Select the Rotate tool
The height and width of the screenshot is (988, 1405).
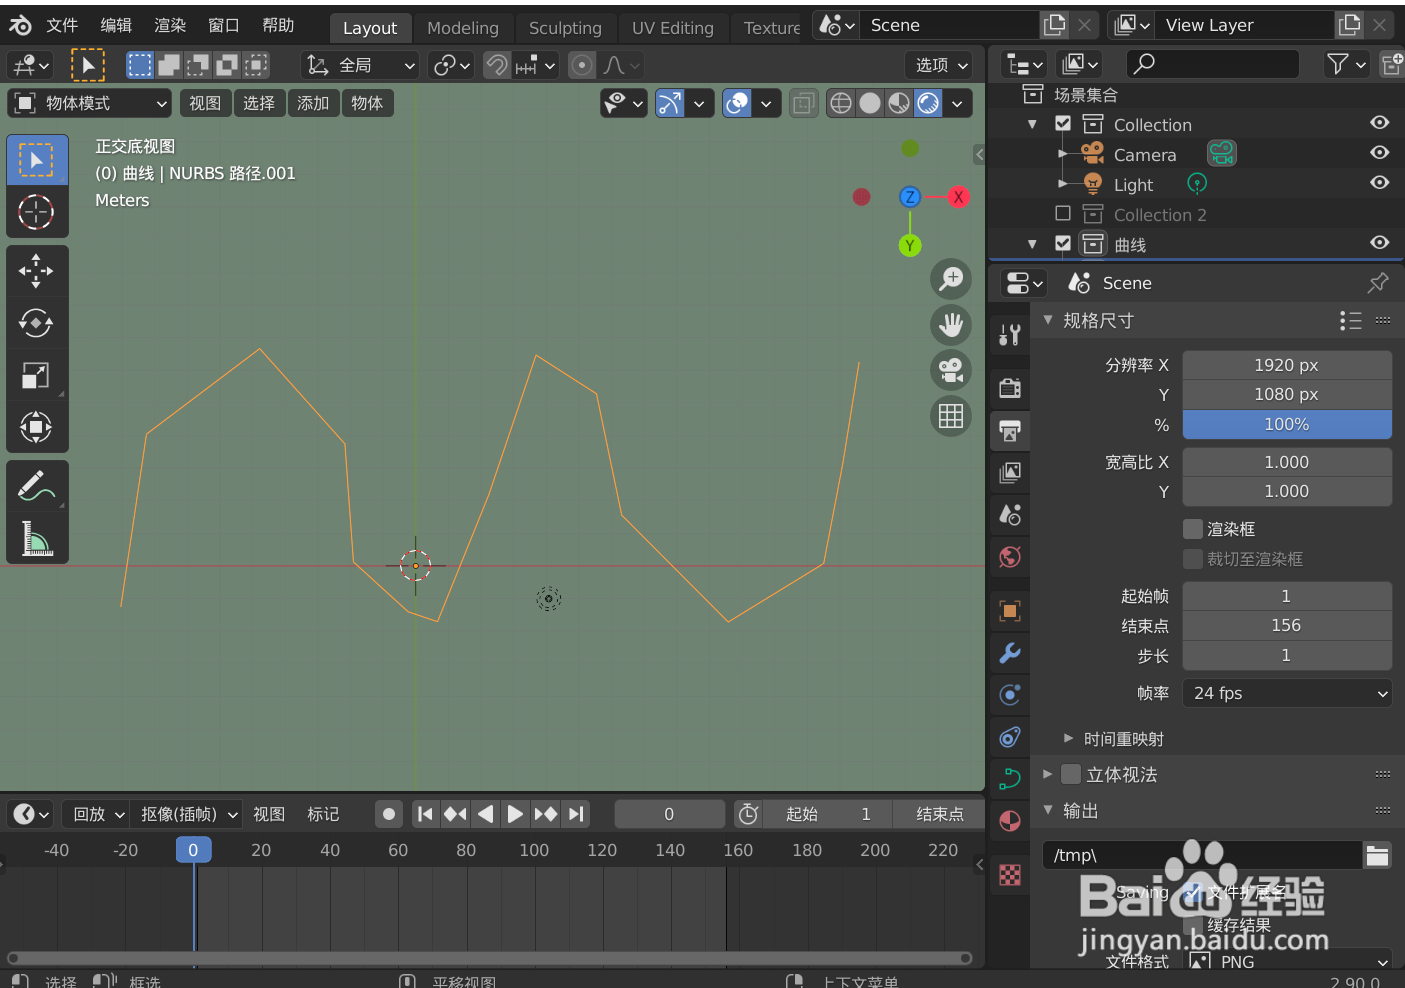click(x=37, y=323)
